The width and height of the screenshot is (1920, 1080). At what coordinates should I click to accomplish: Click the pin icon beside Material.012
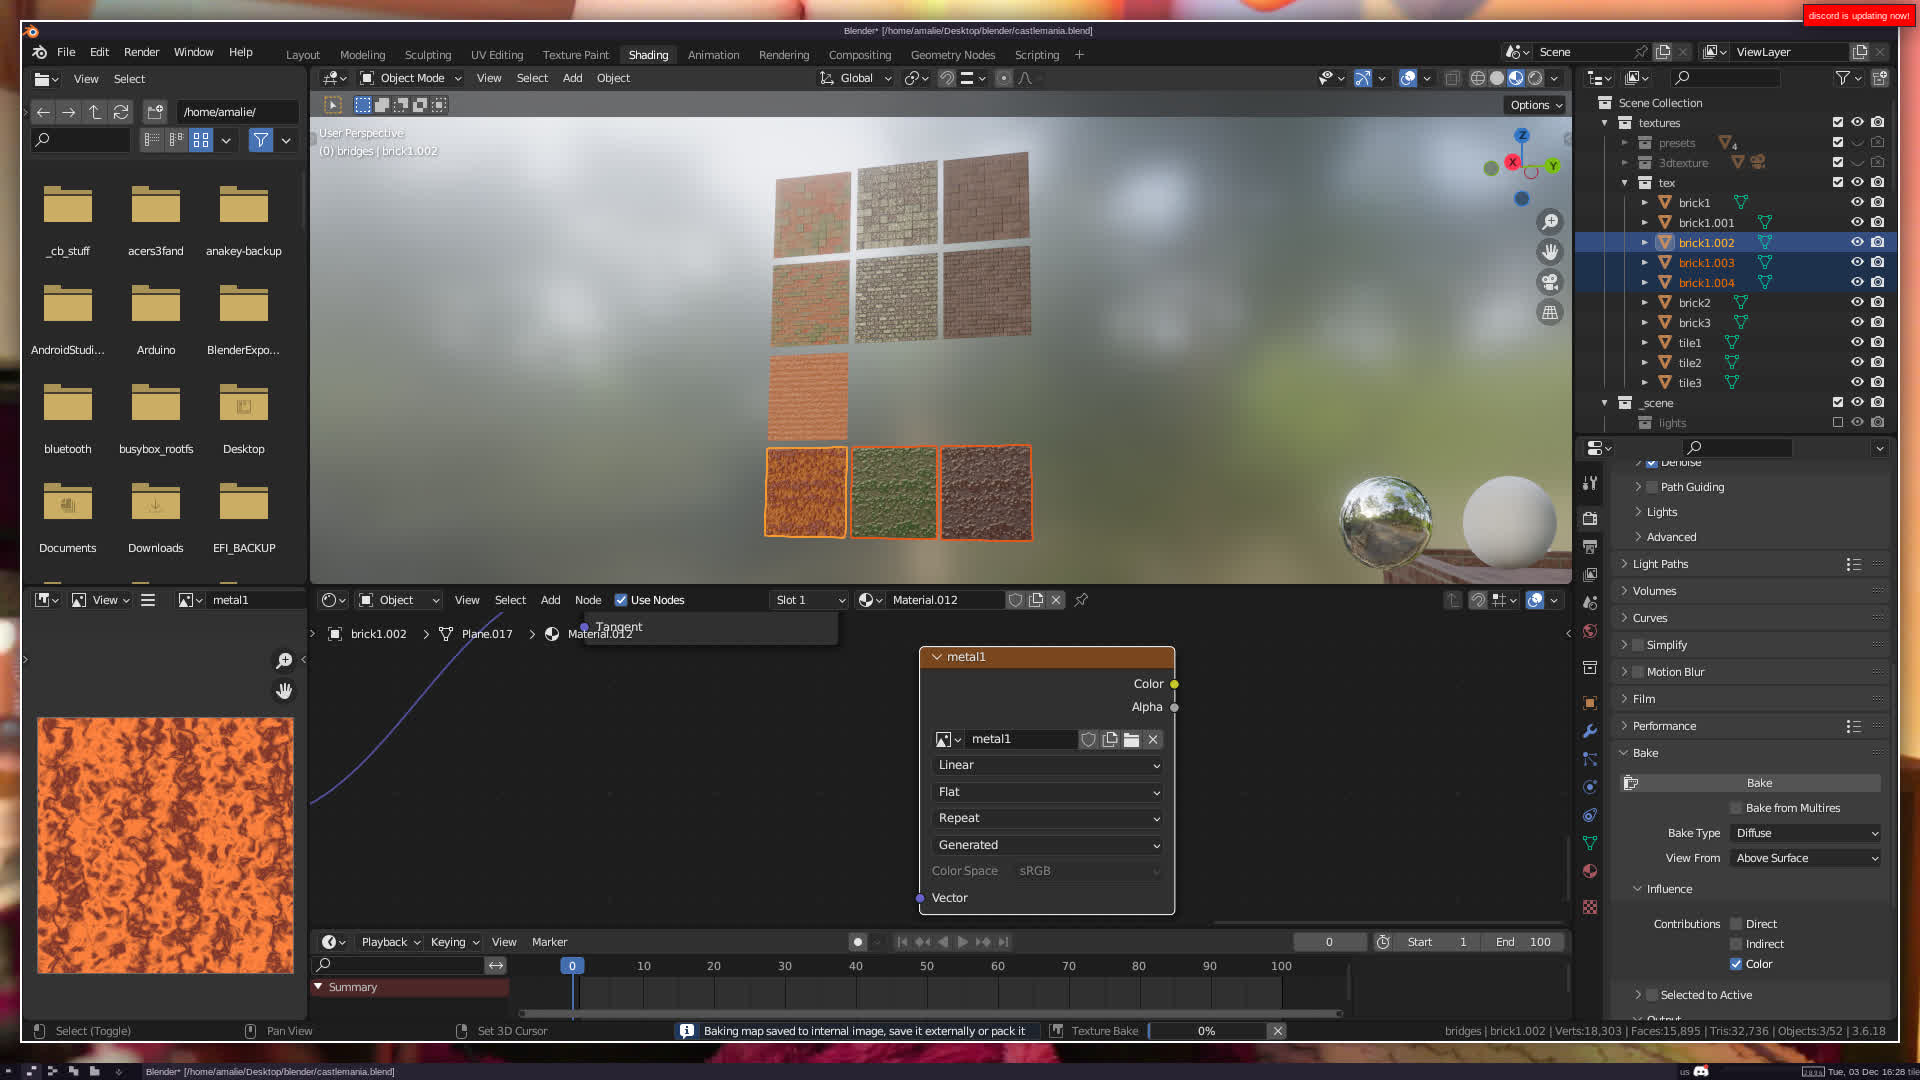tap(1081, 600)
